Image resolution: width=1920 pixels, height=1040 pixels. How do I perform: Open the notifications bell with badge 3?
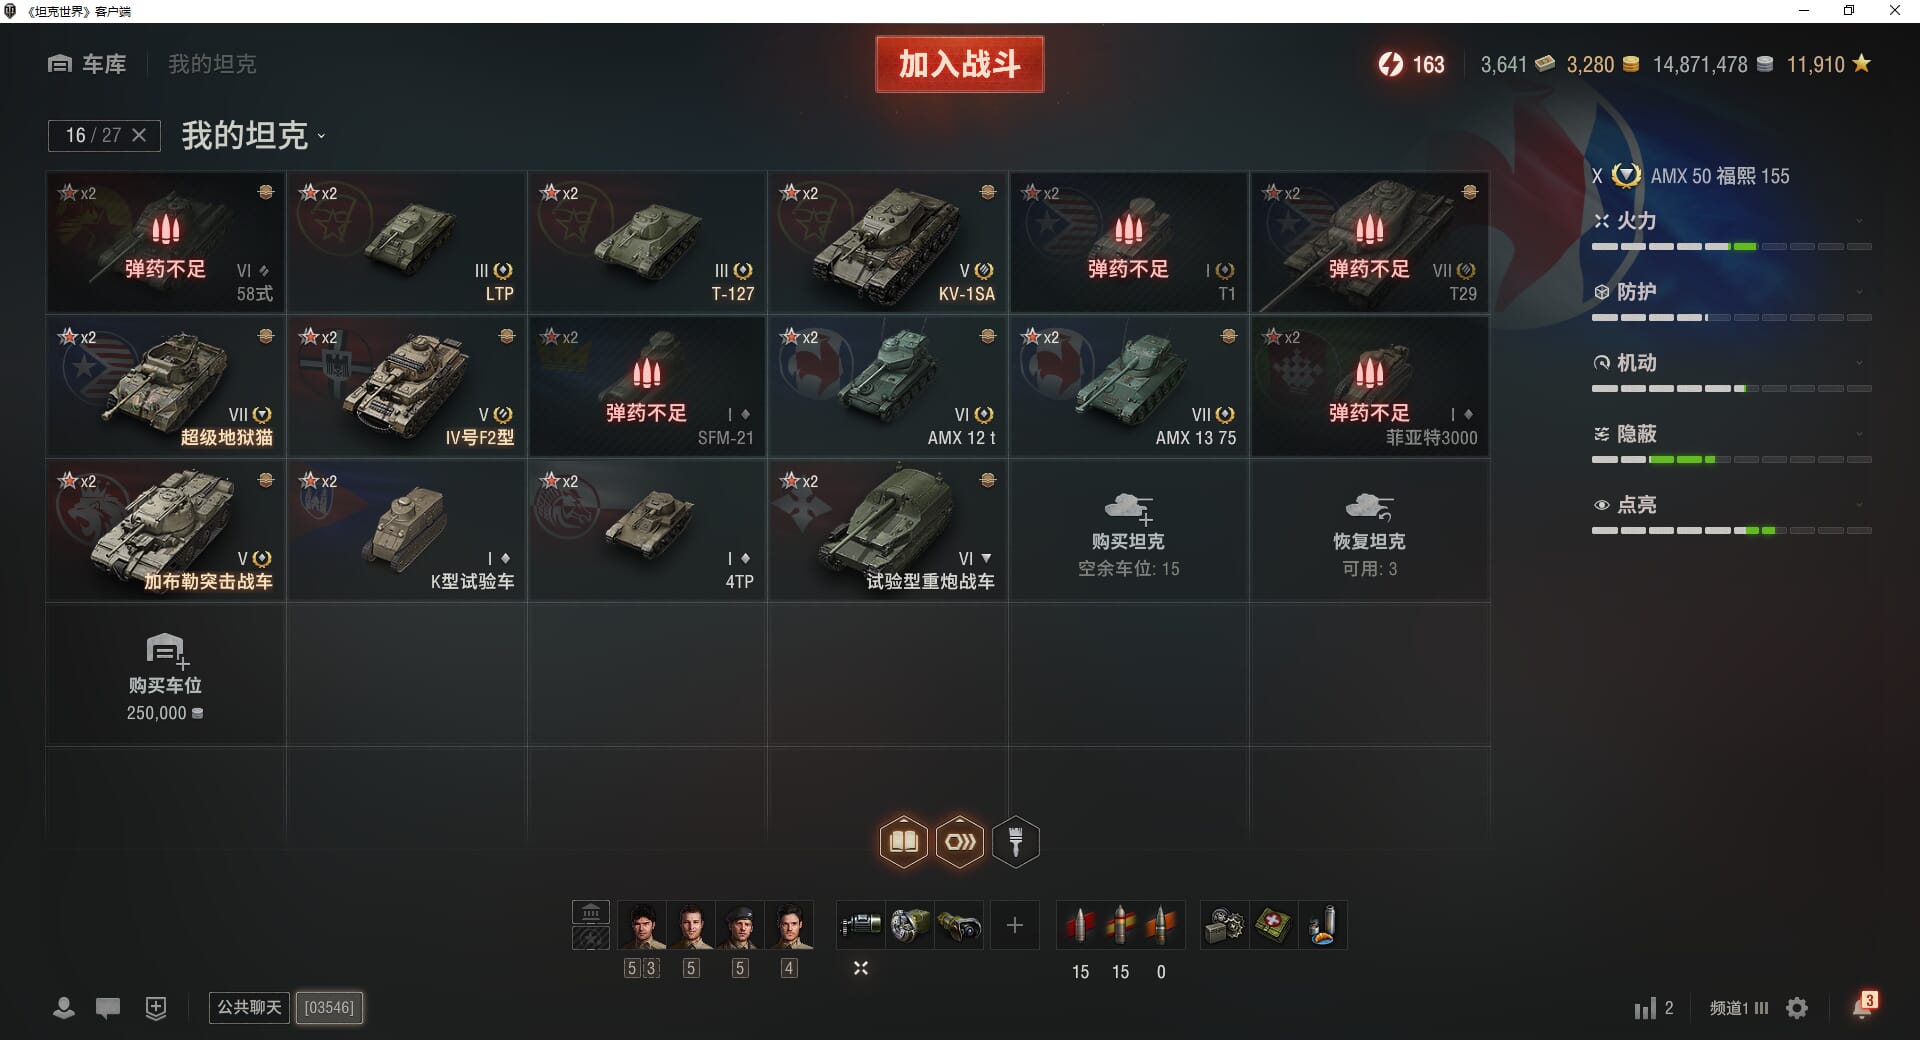pos(1864,1006)
